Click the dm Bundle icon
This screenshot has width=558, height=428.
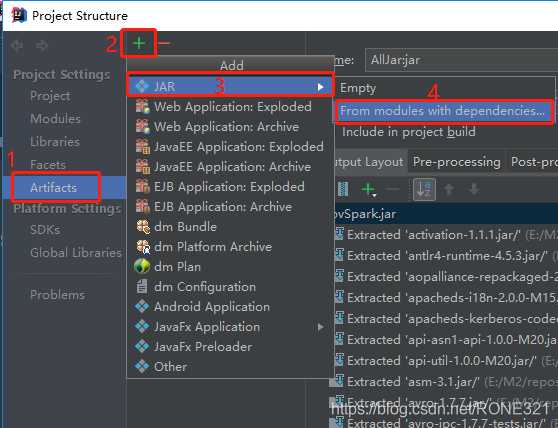pyautogui.click(x=143, y=227)
